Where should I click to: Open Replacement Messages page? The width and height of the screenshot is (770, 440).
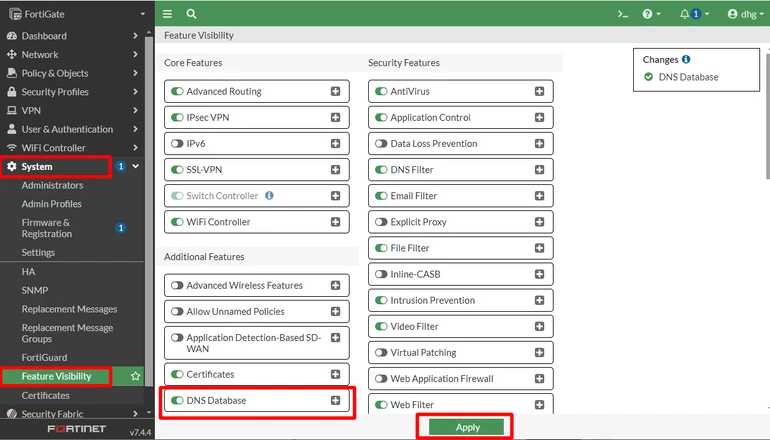[x=69, y=309]
